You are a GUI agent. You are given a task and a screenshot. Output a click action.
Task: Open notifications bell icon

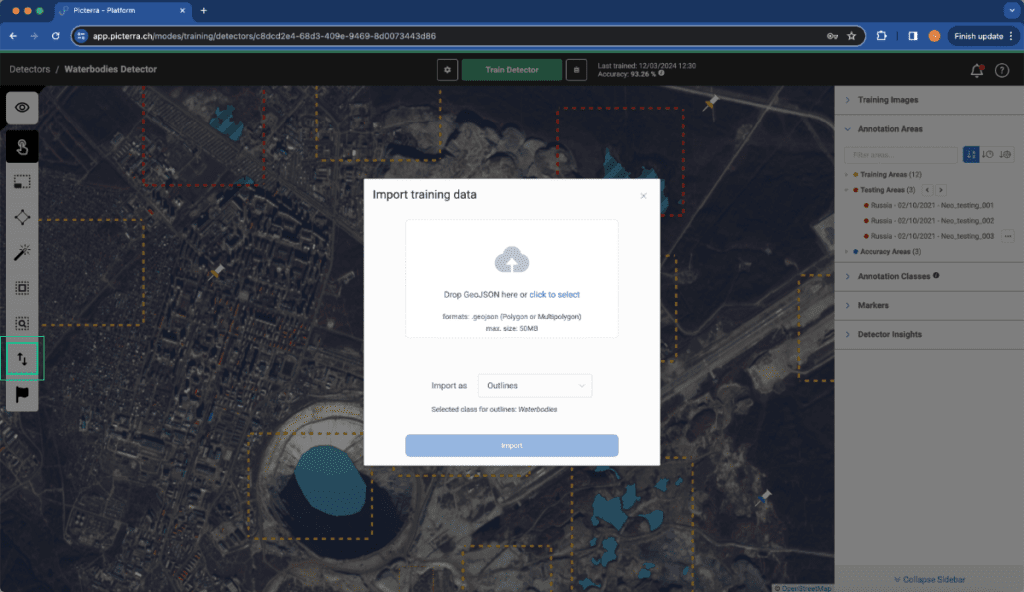[976, 70]
